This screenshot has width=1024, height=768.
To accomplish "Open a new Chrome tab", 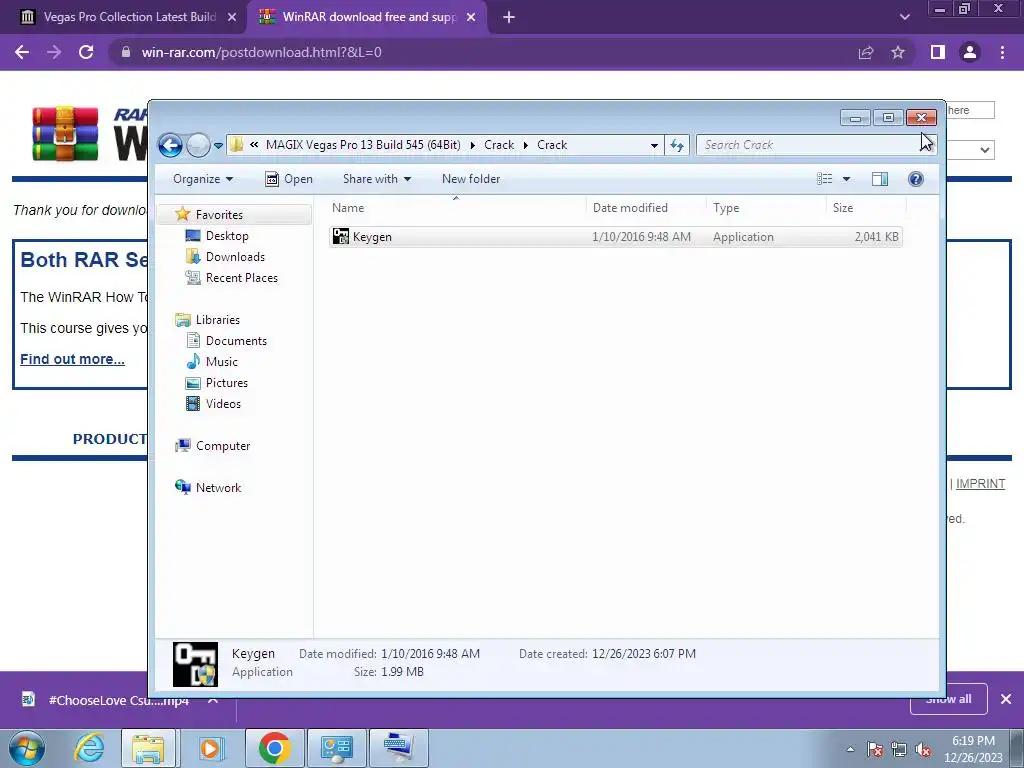I will (509, 18).
